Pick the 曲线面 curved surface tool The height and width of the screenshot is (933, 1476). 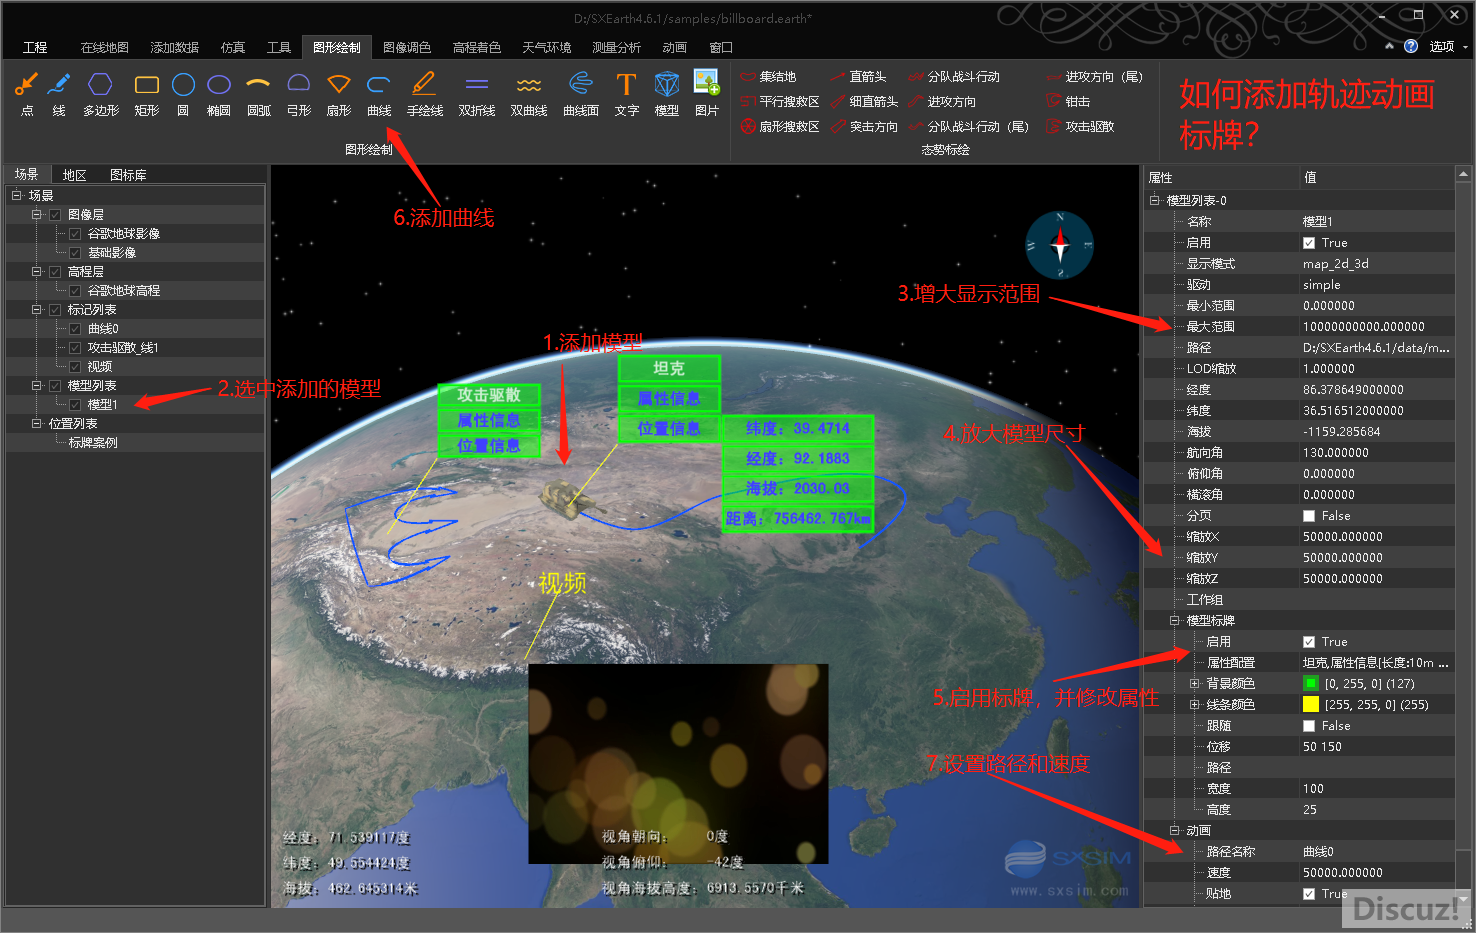tap(581, 93)
